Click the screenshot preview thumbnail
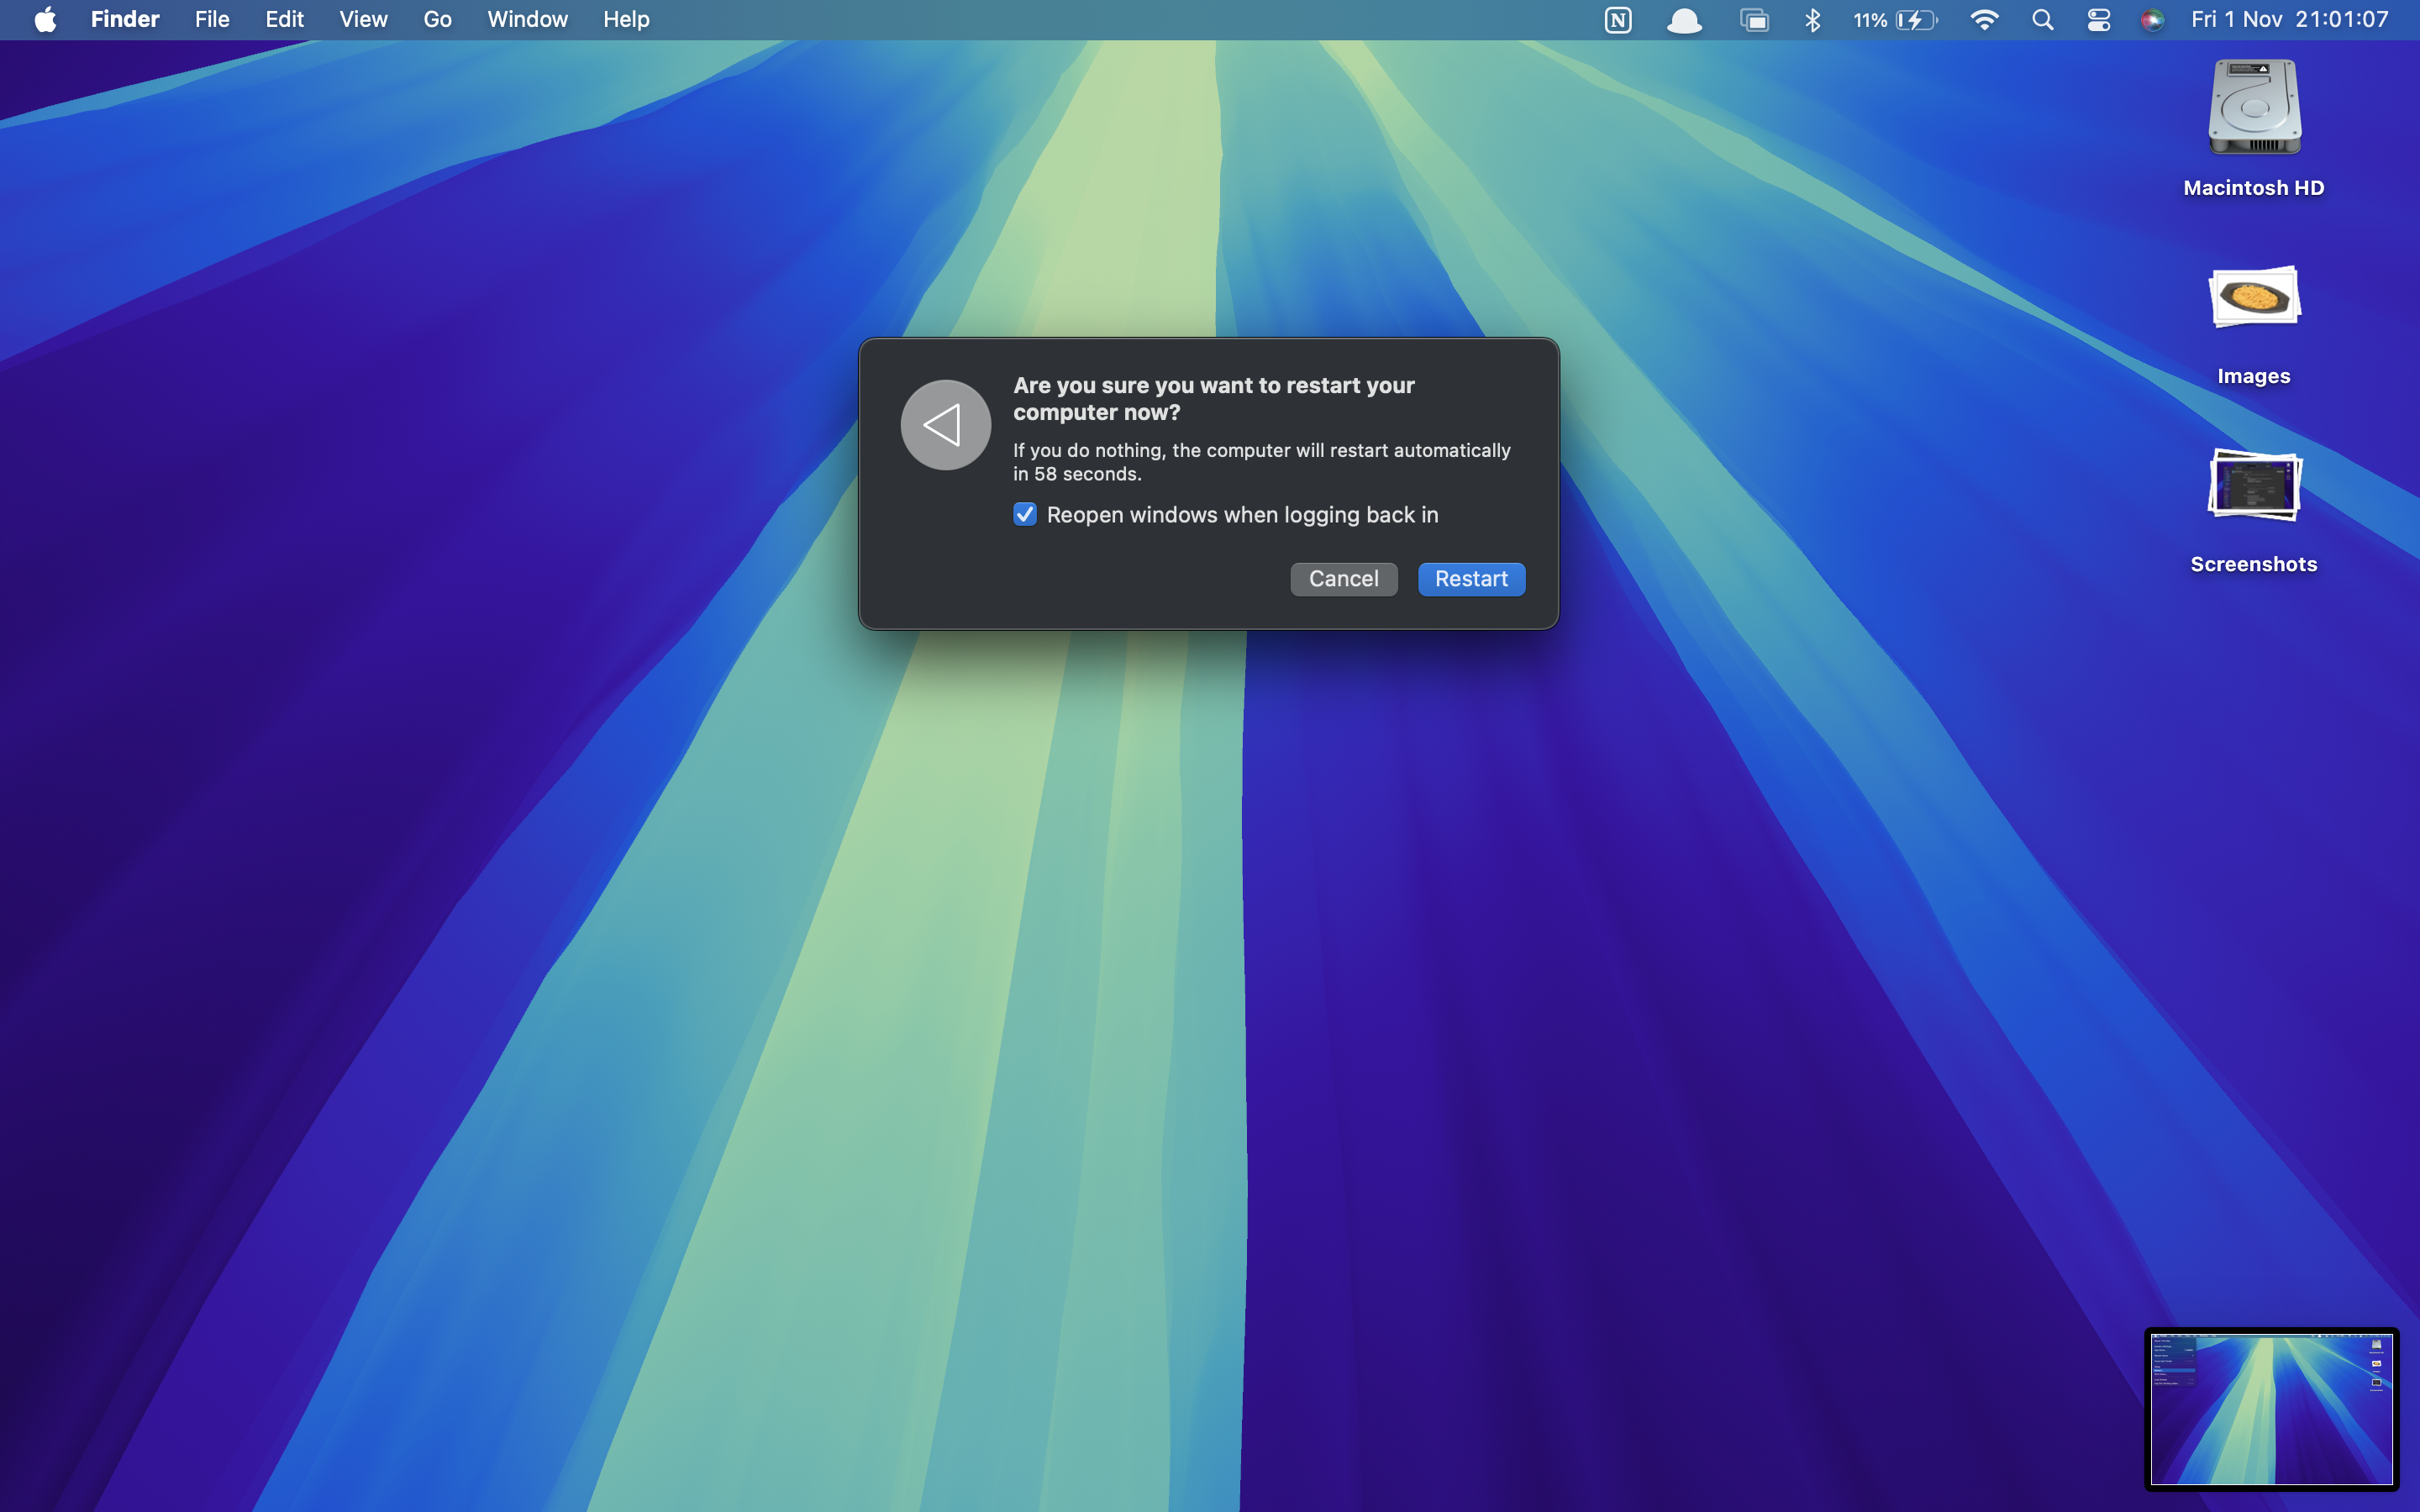 (x=2271, y=1408)
